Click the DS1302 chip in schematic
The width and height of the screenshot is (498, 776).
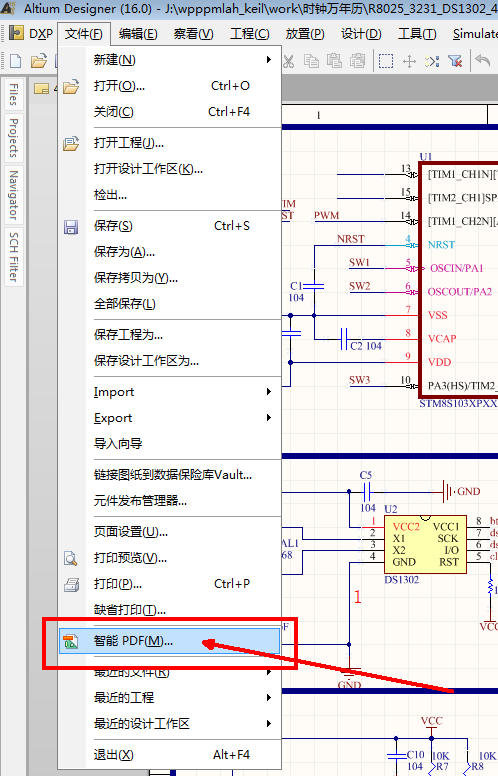pos(425,544)
